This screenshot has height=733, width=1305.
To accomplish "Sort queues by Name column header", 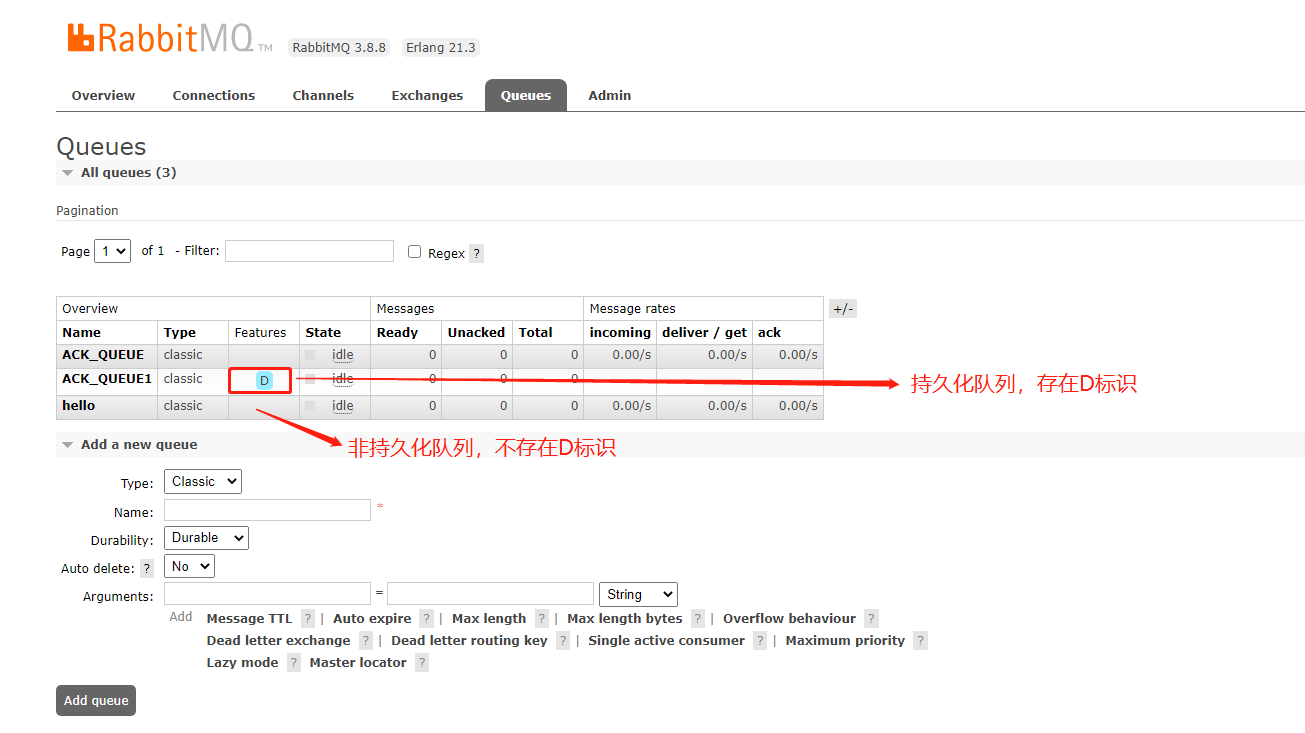I will pos(82,333).
